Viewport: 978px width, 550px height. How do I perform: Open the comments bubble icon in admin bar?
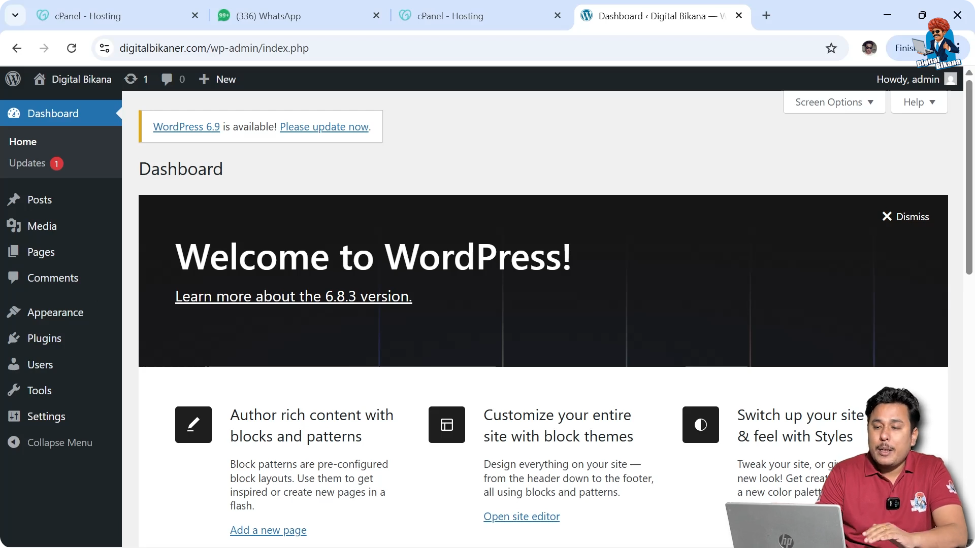pyautogui.click(x=167, y=79)
